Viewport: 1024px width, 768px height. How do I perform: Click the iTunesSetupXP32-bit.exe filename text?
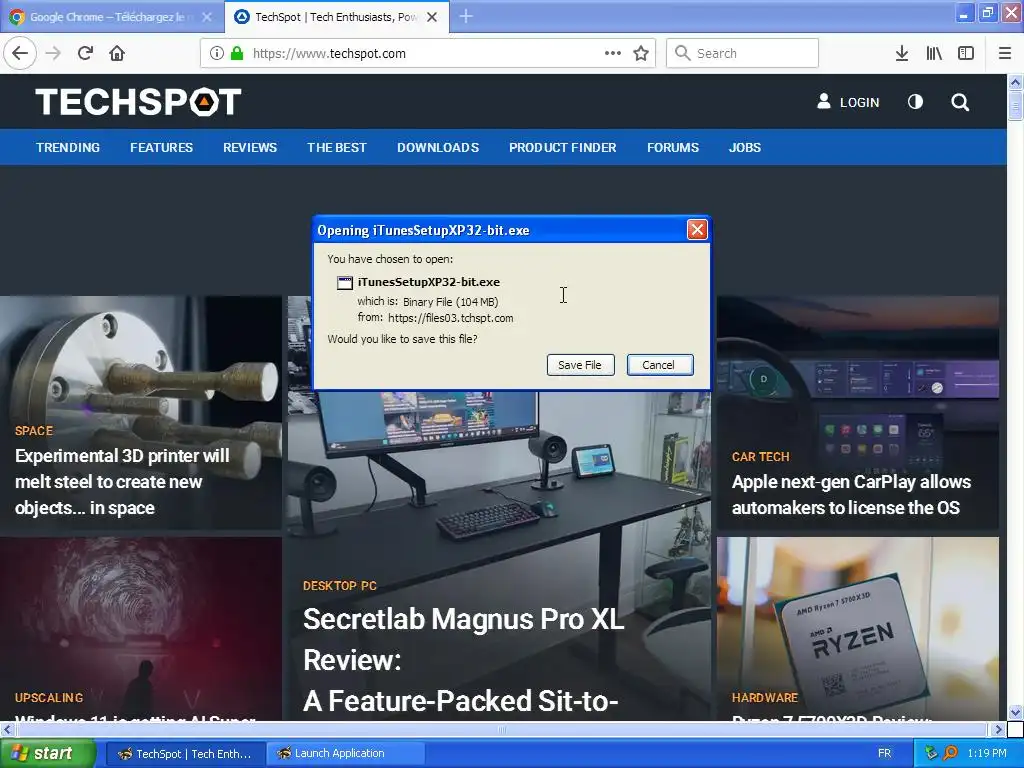429,282
